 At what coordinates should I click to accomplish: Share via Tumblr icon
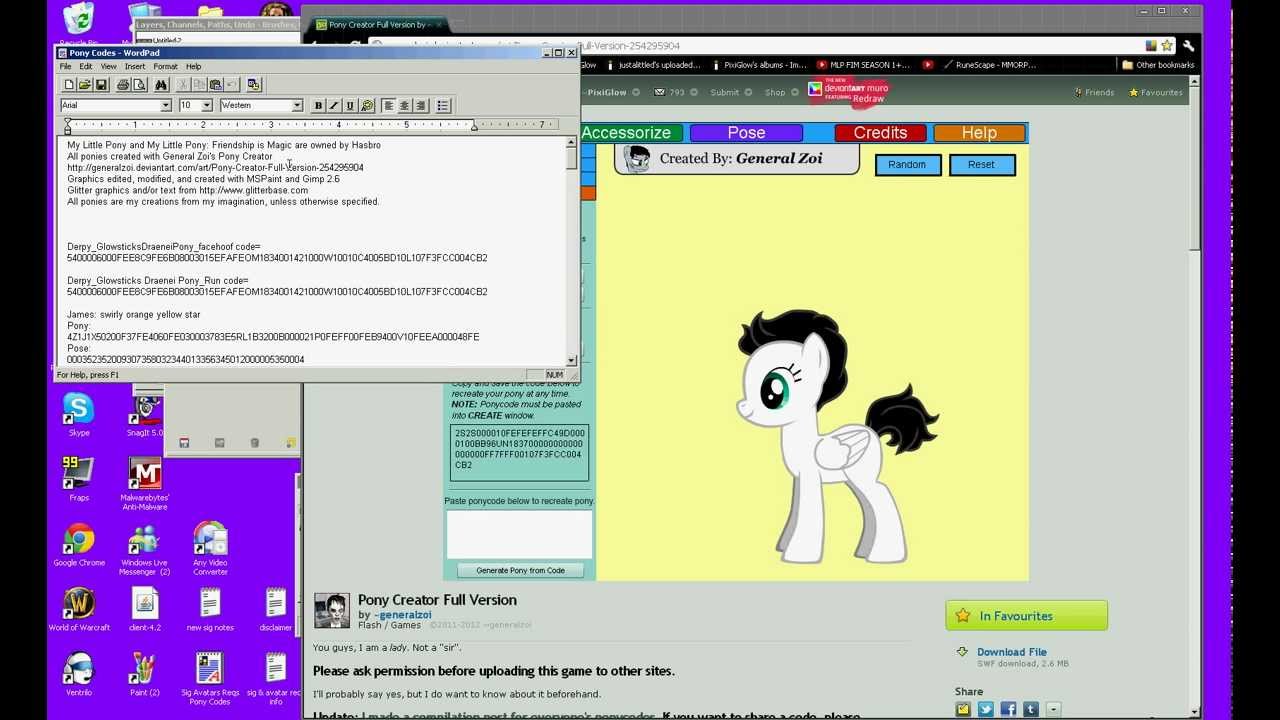(x=1030, y=709)
